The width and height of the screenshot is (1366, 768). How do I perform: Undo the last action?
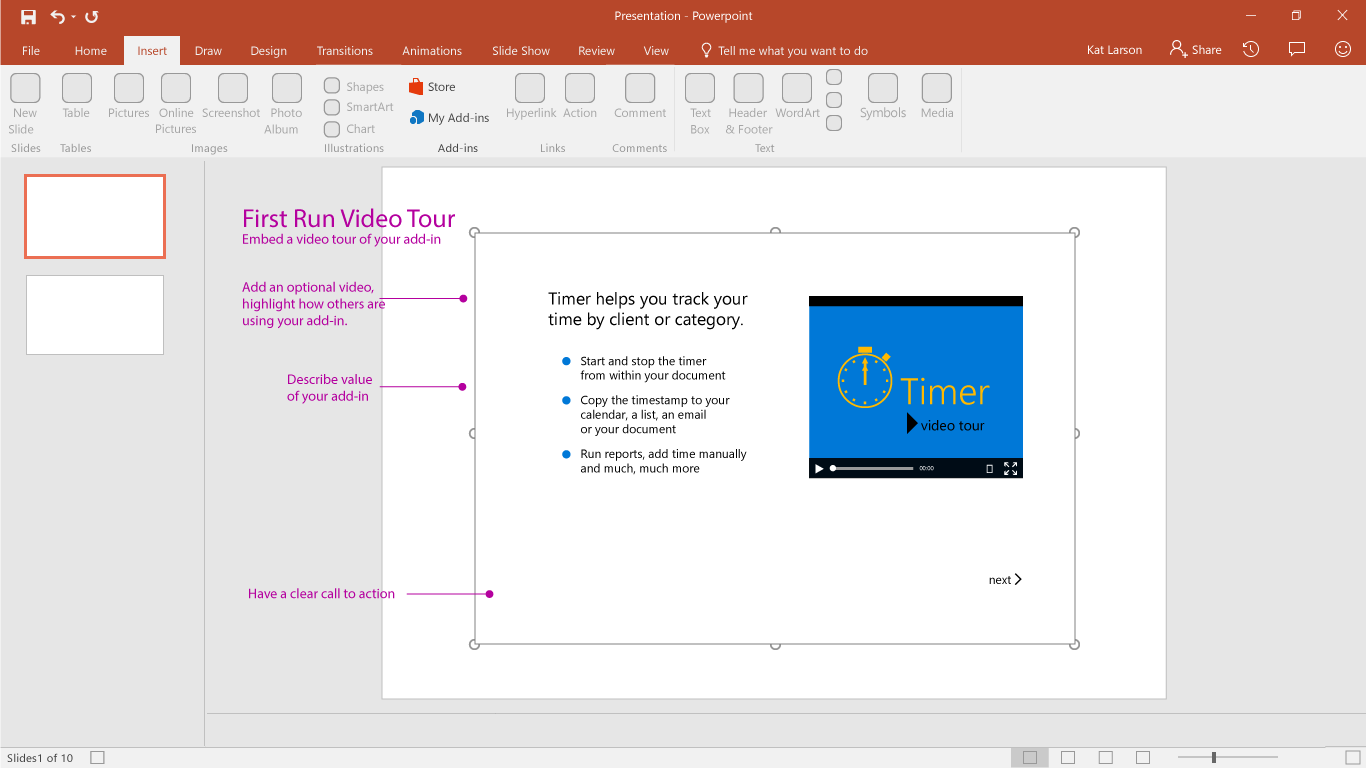tap(57, 17)
